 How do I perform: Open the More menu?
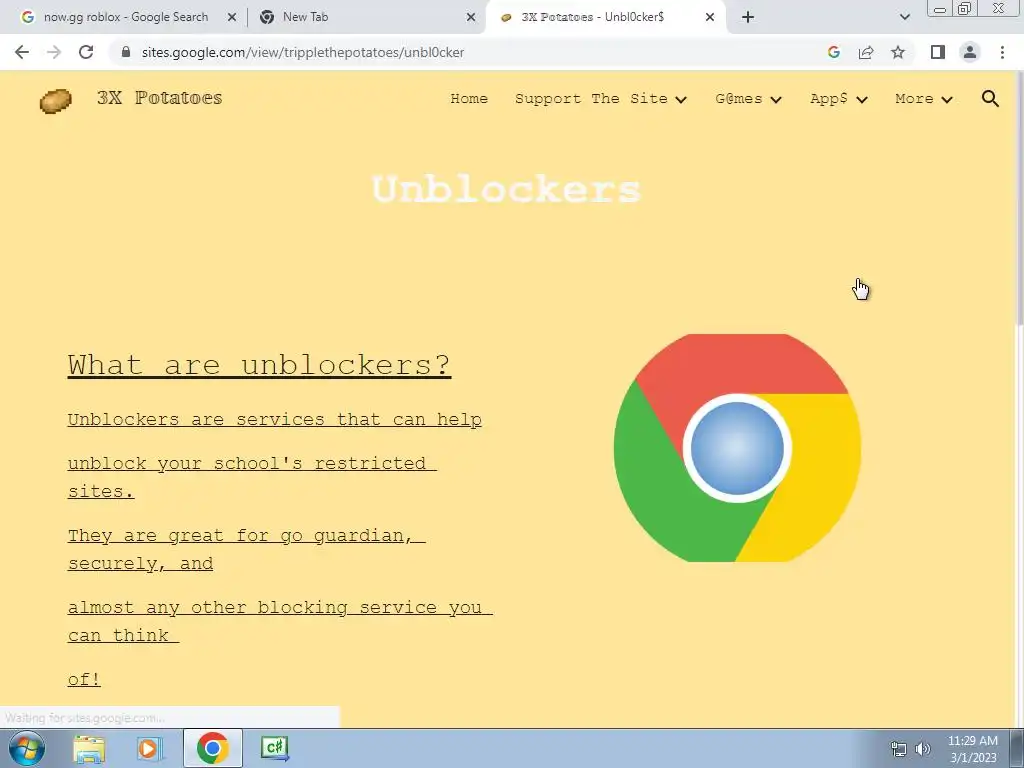914,99
